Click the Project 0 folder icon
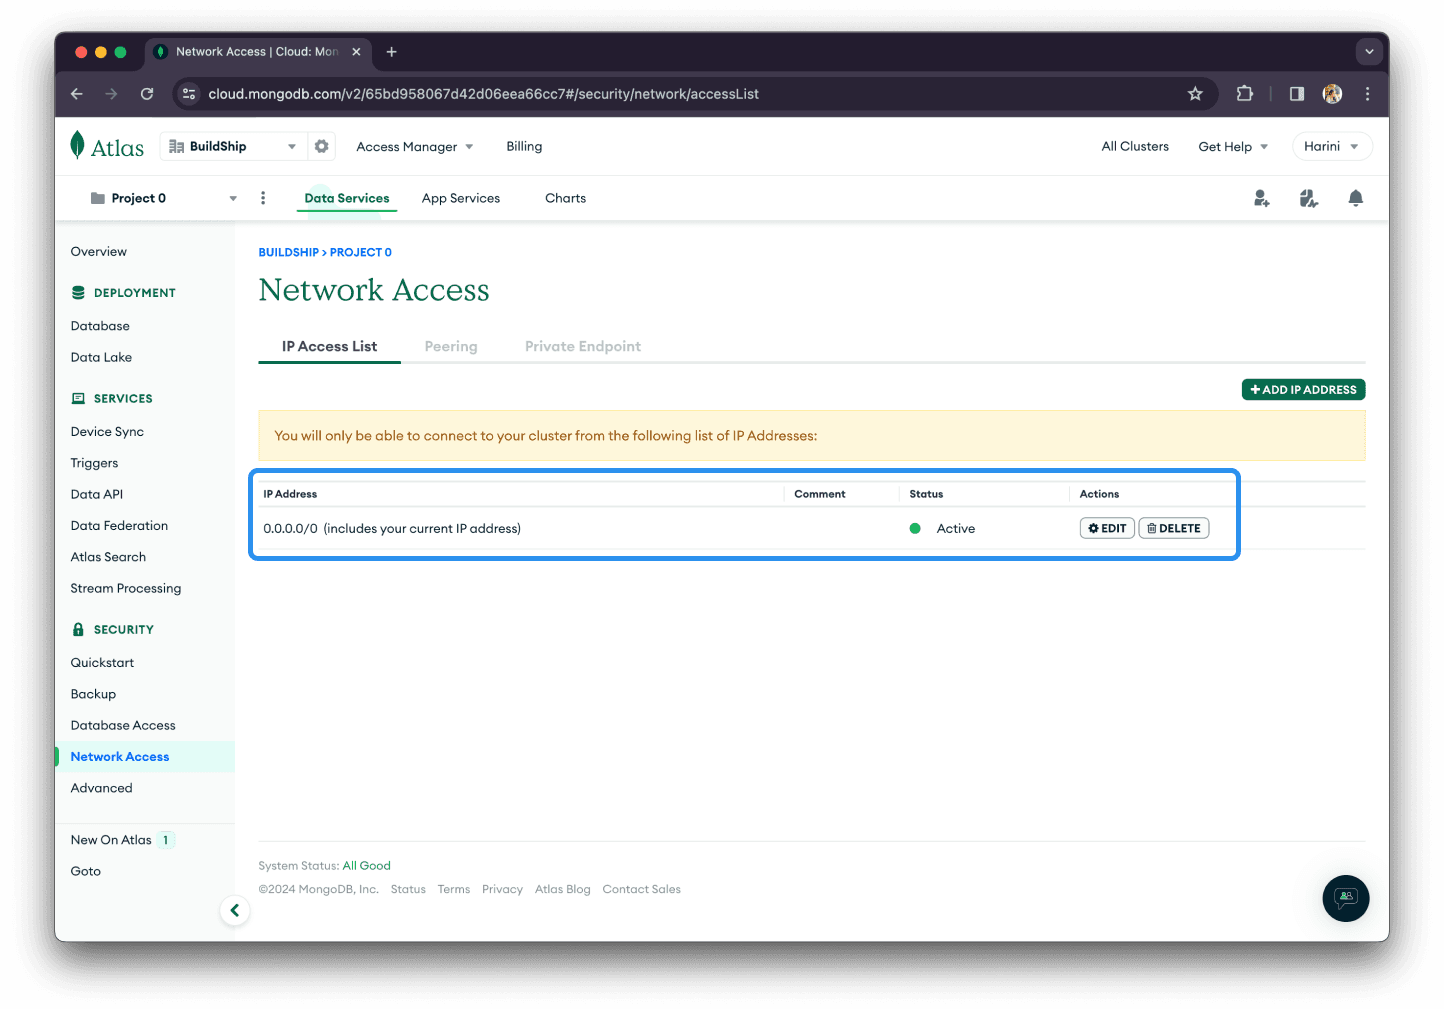The width and height of the screenshot is (1444, 1009). click(97, 197)
